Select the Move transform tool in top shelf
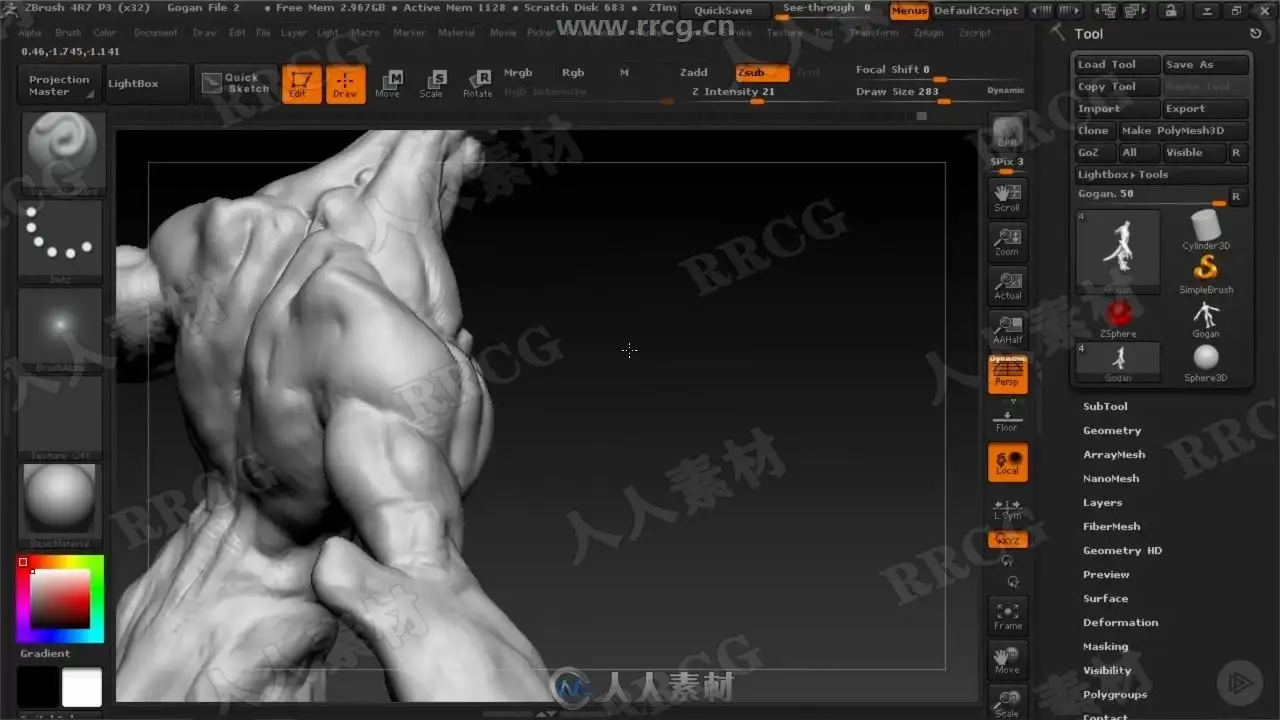1280x720 pixels. pos(388,85)
